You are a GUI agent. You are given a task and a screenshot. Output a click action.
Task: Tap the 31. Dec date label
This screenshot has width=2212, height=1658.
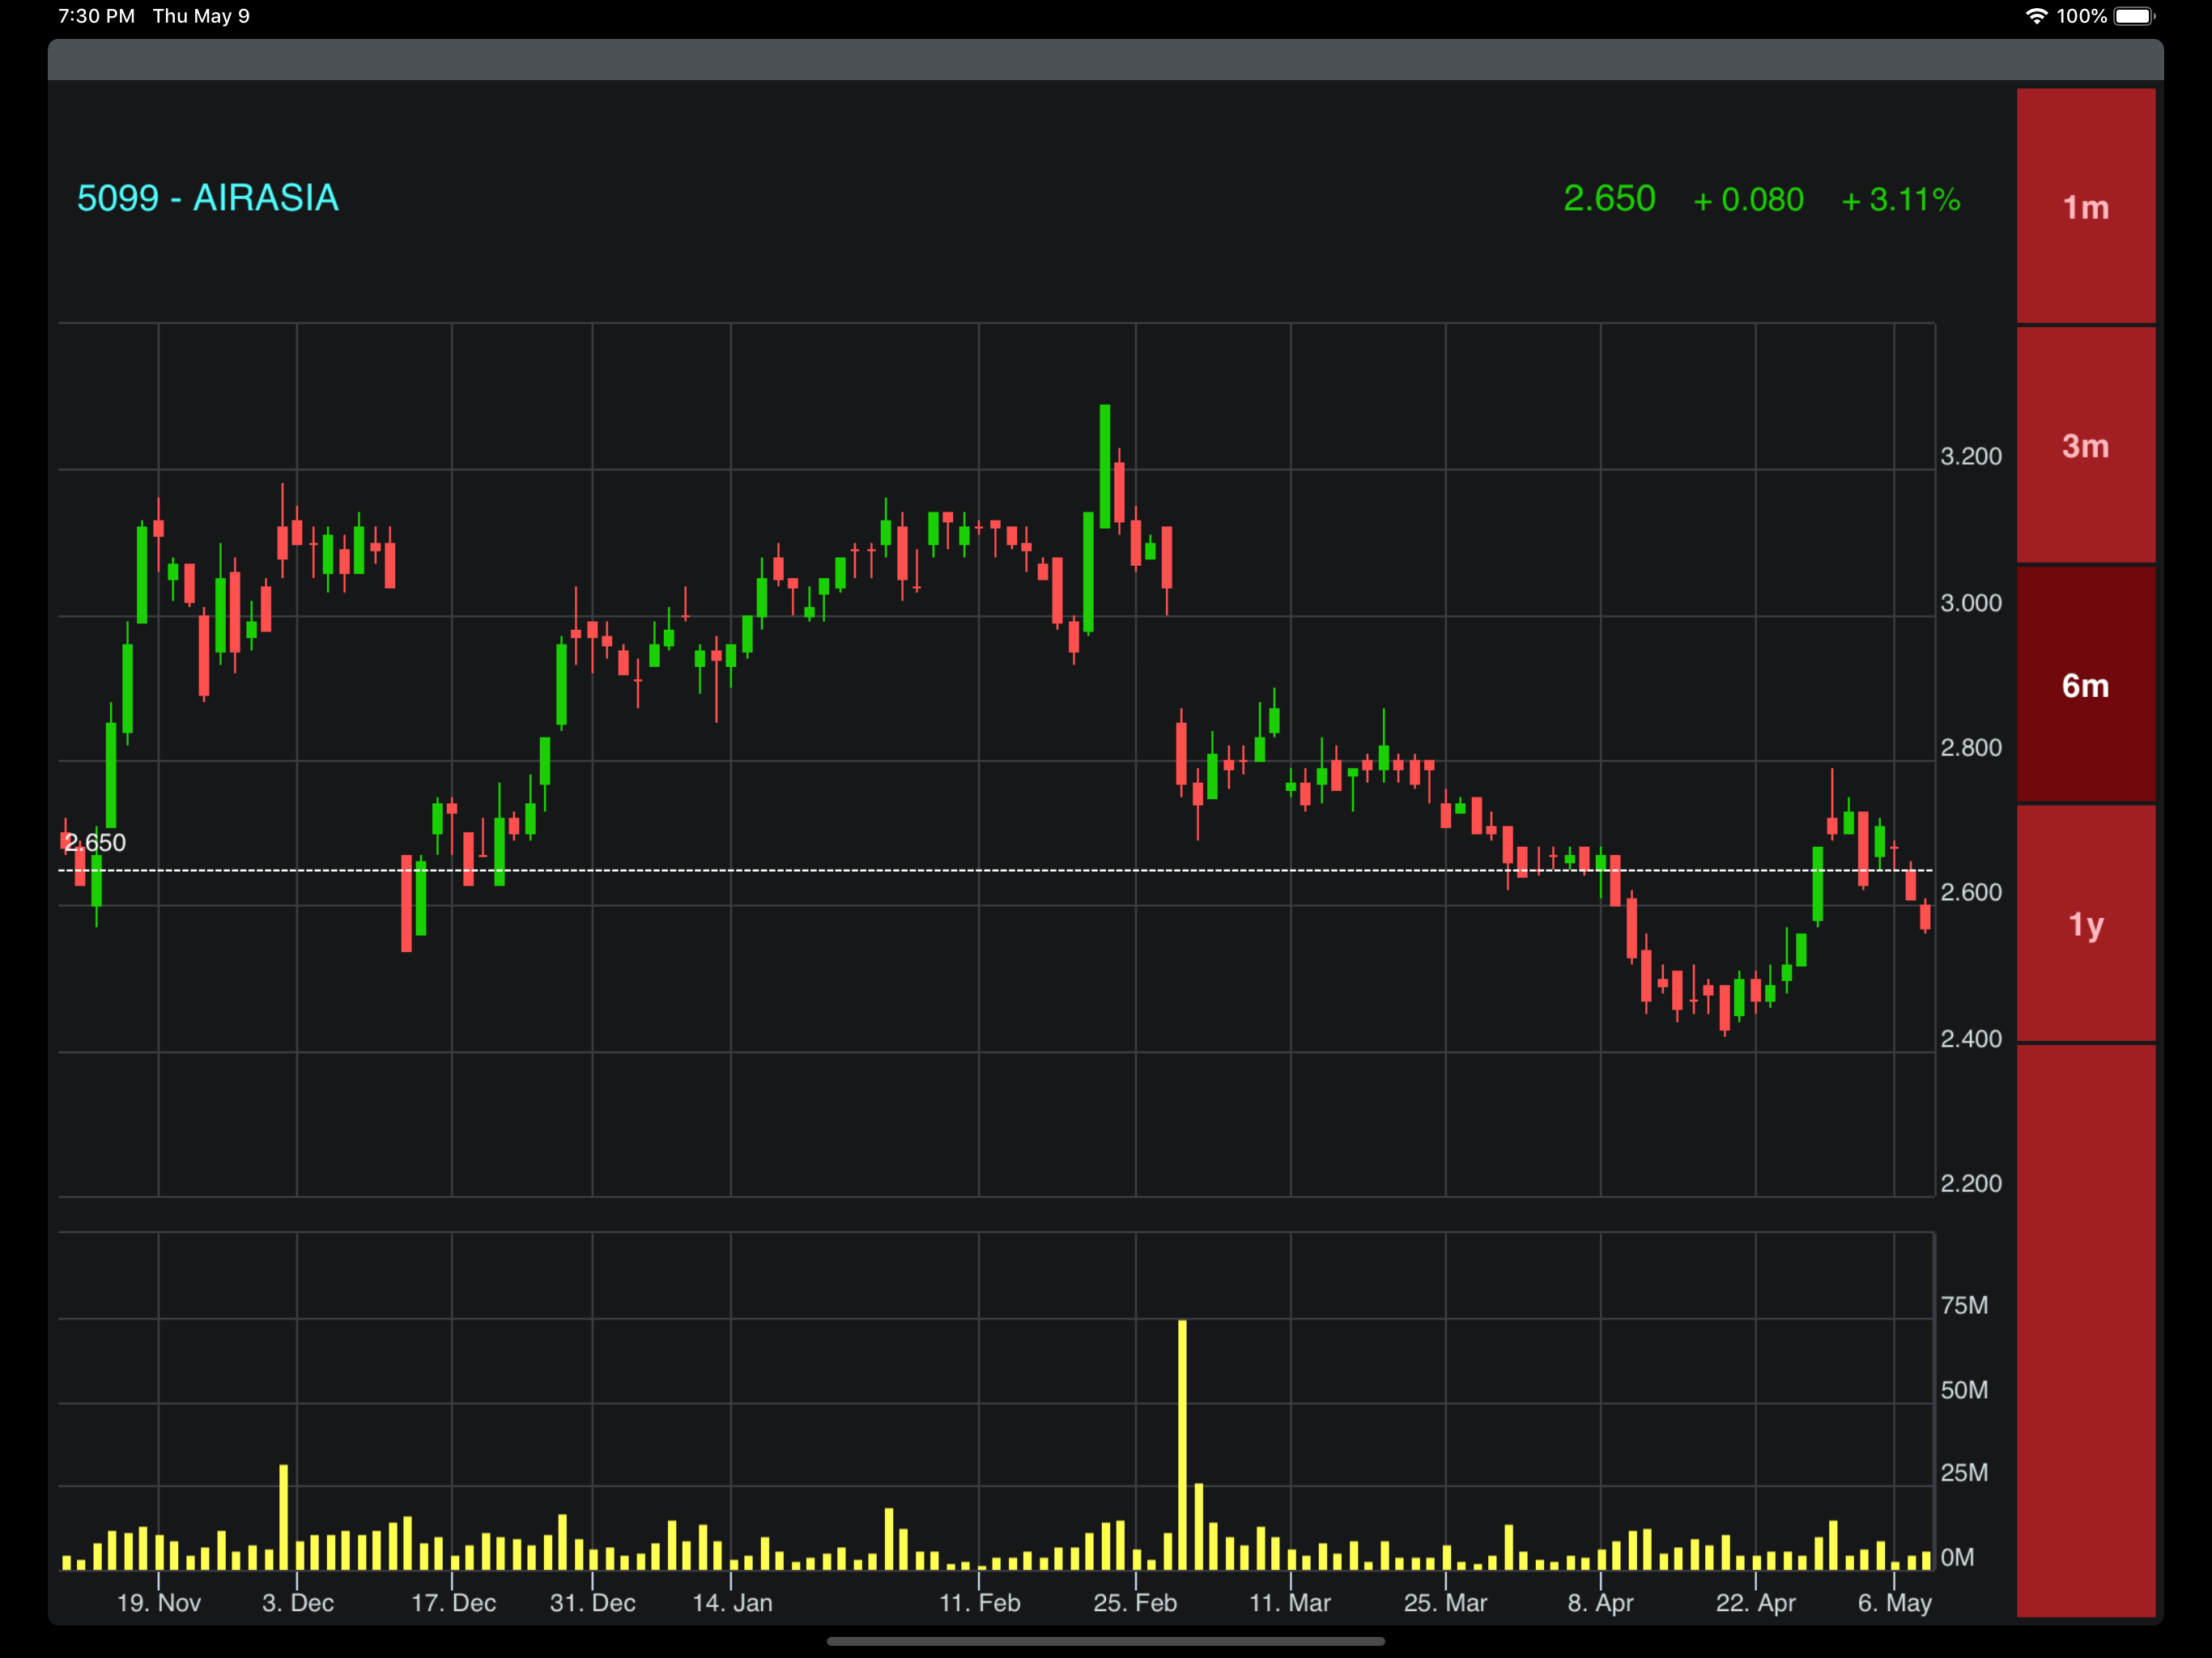click(x=593, y=1602)
